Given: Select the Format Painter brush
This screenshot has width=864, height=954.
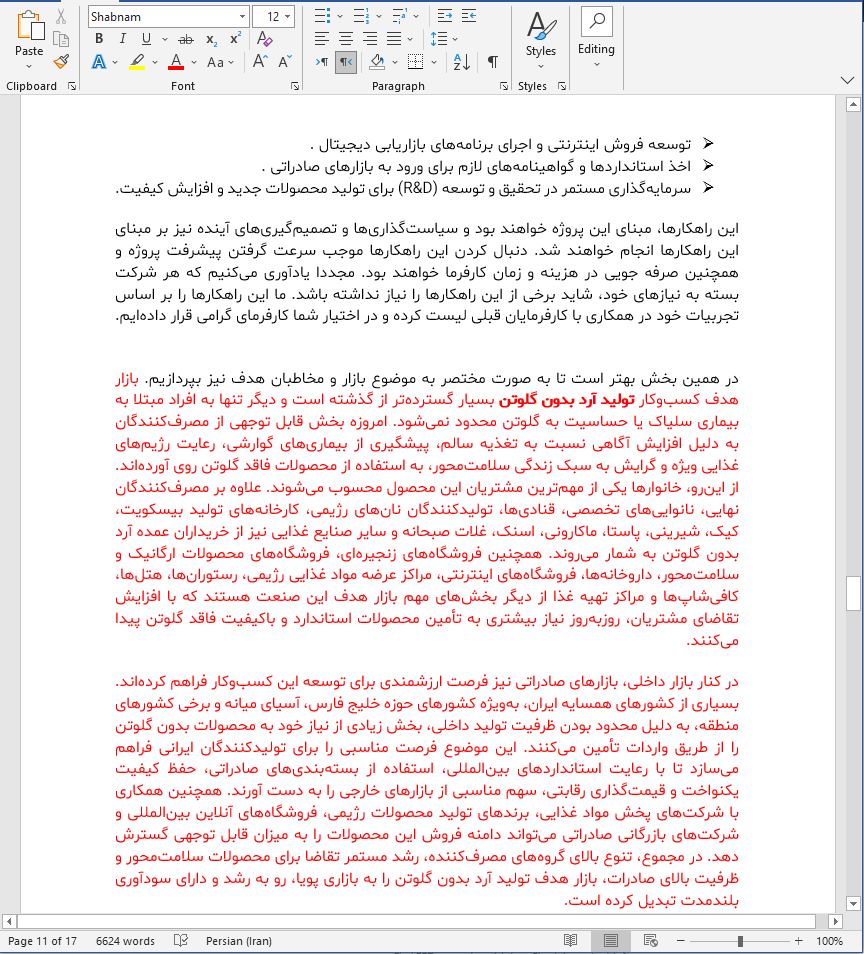Looking at the screenshot, I should point(61,61).
